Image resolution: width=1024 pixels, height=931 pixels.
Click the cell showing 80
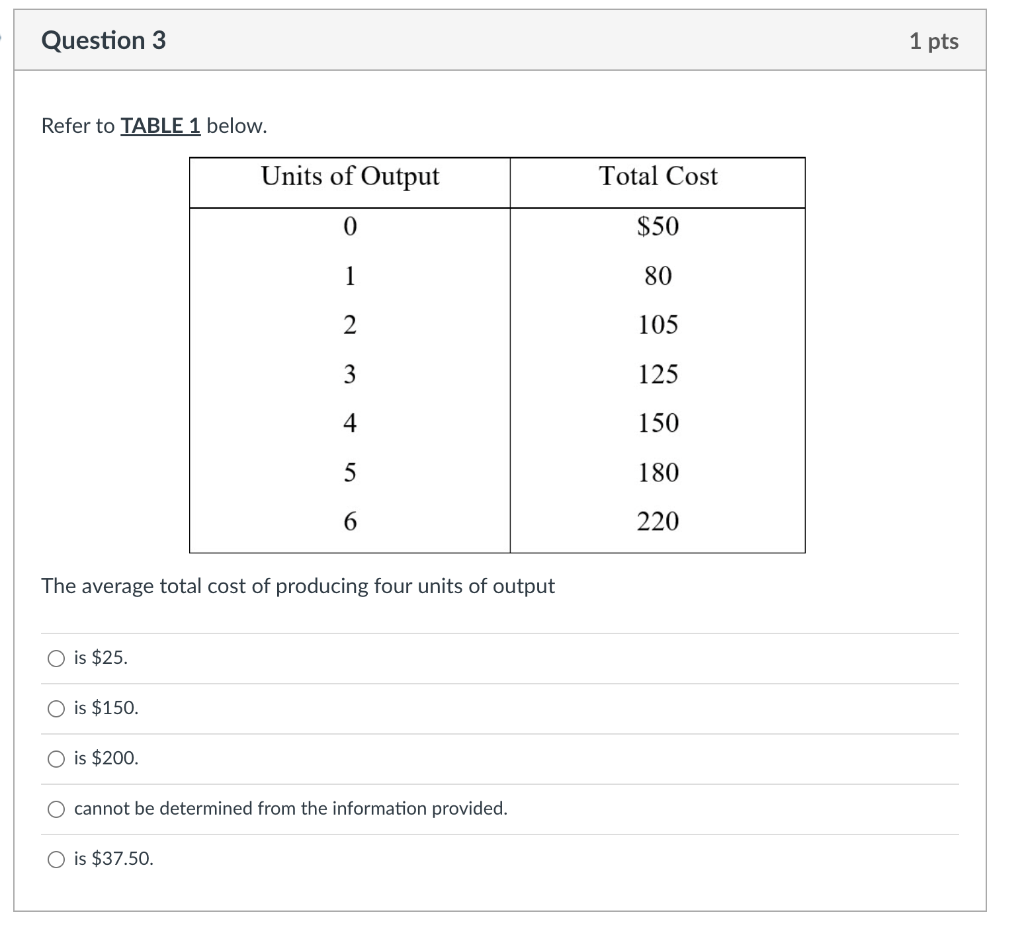657,276
